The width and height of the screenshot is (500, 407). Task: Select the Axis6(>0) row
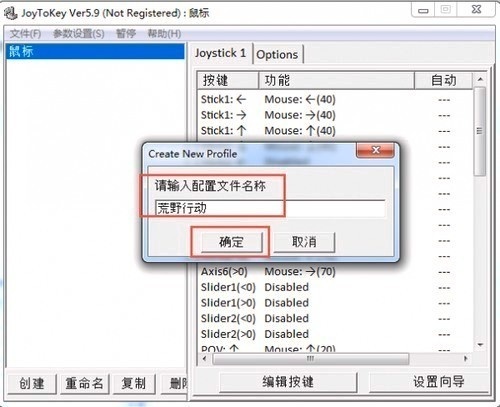(335, 272)
